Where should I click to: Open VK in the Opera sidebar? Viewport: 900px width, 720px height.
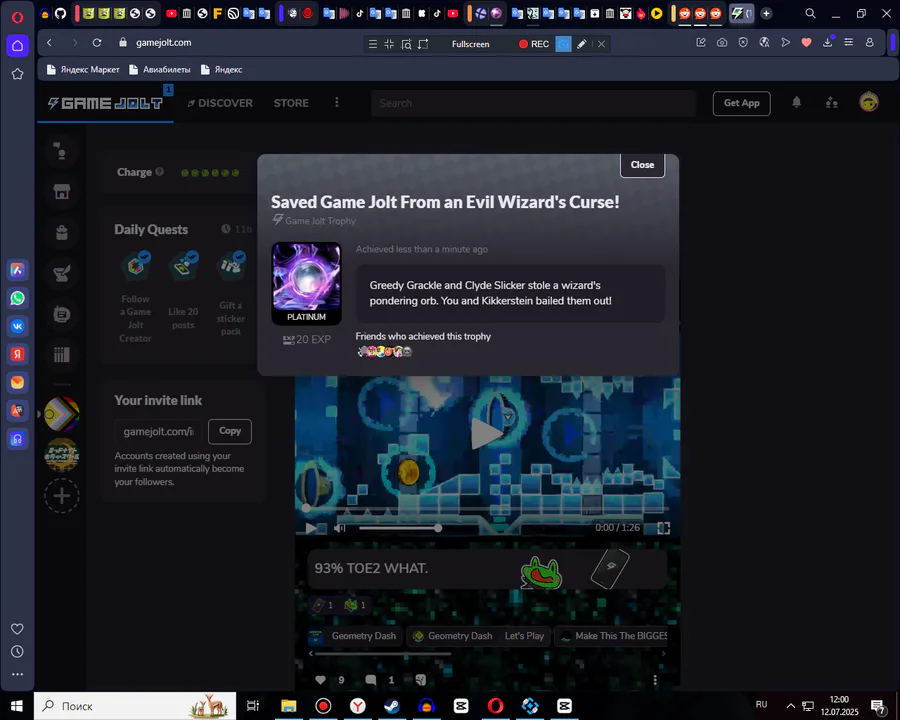click(x=17, y=326)
